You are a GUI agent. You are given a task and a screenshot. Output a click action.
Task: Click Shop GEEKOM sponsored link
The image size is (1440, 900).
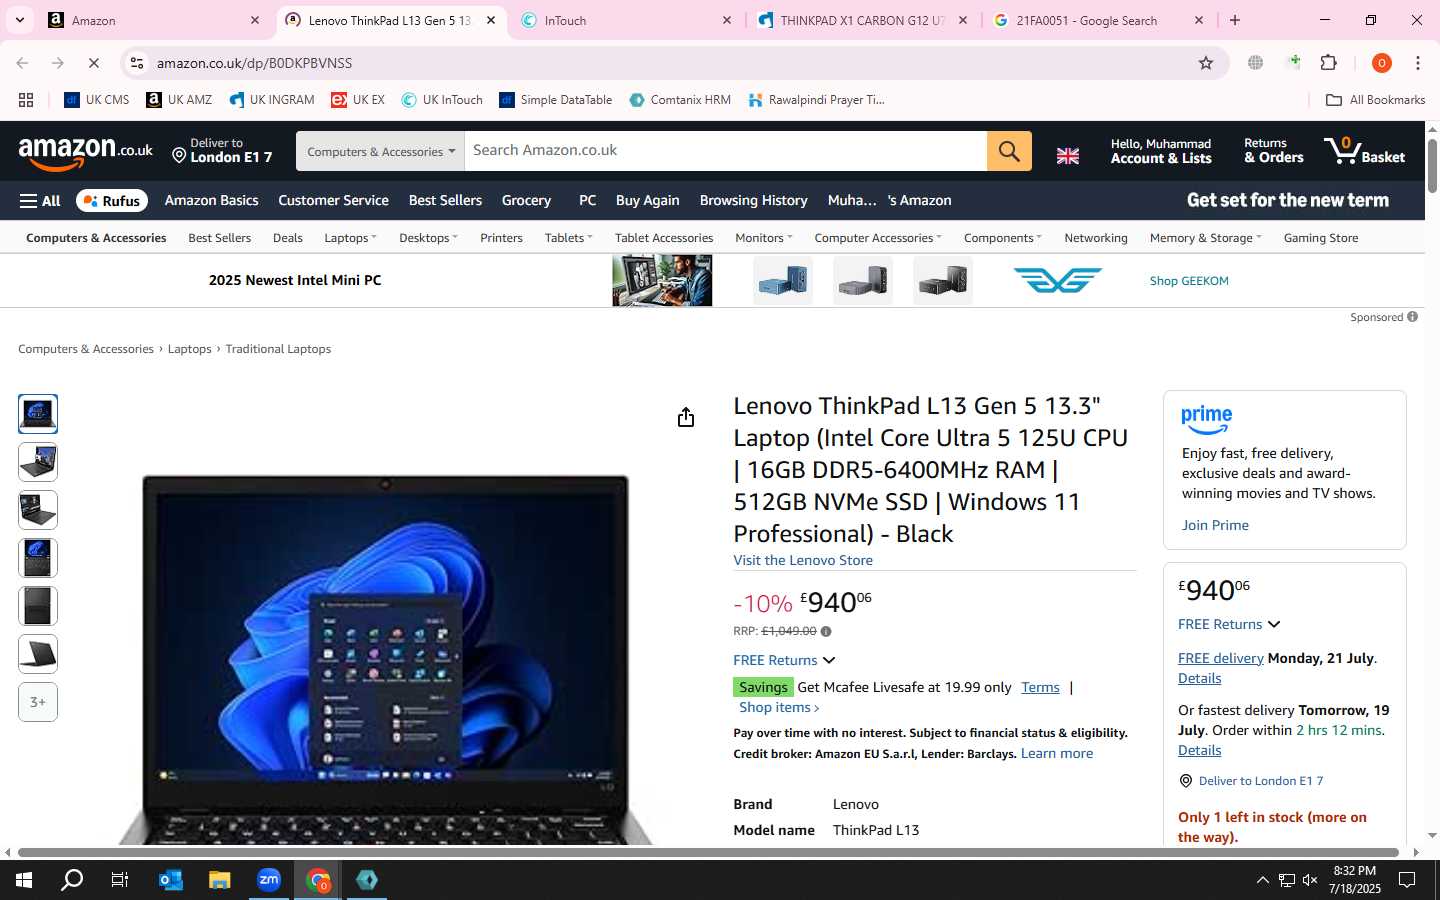click(x=1189, y=281)
